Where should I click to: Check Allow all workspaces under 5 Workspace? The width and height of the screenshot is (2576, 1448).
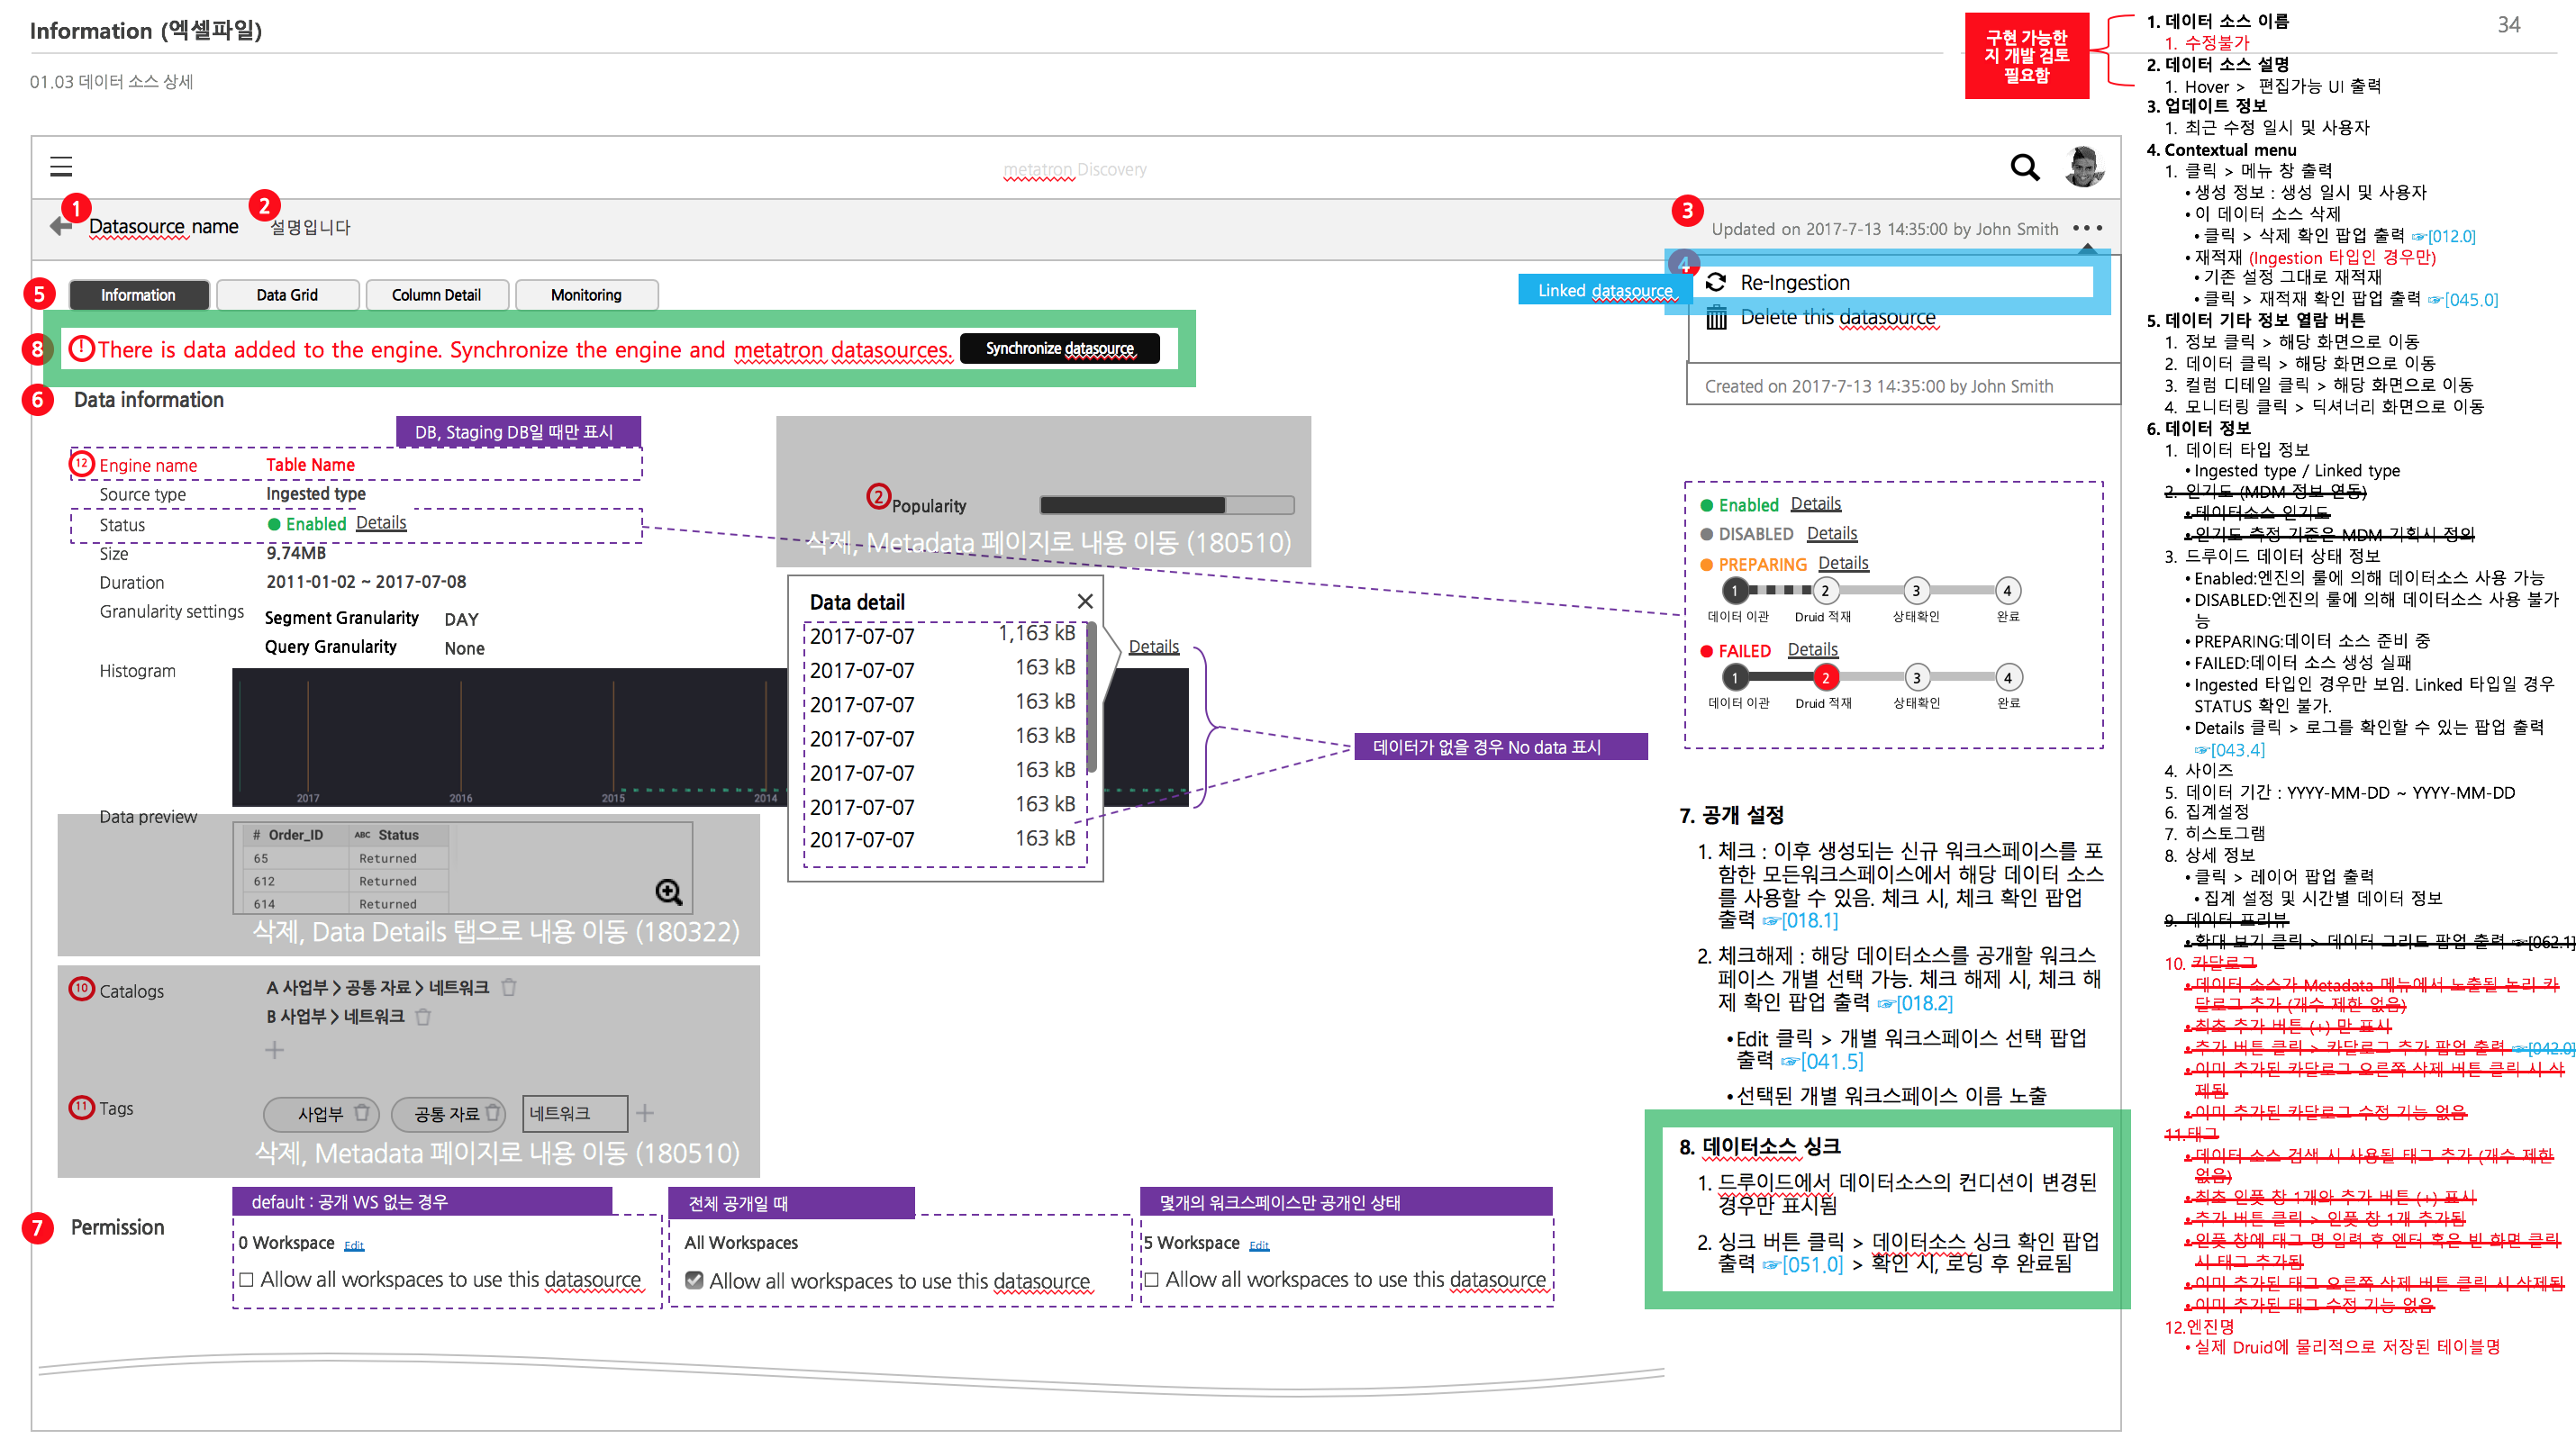tap(1151, 1280)
